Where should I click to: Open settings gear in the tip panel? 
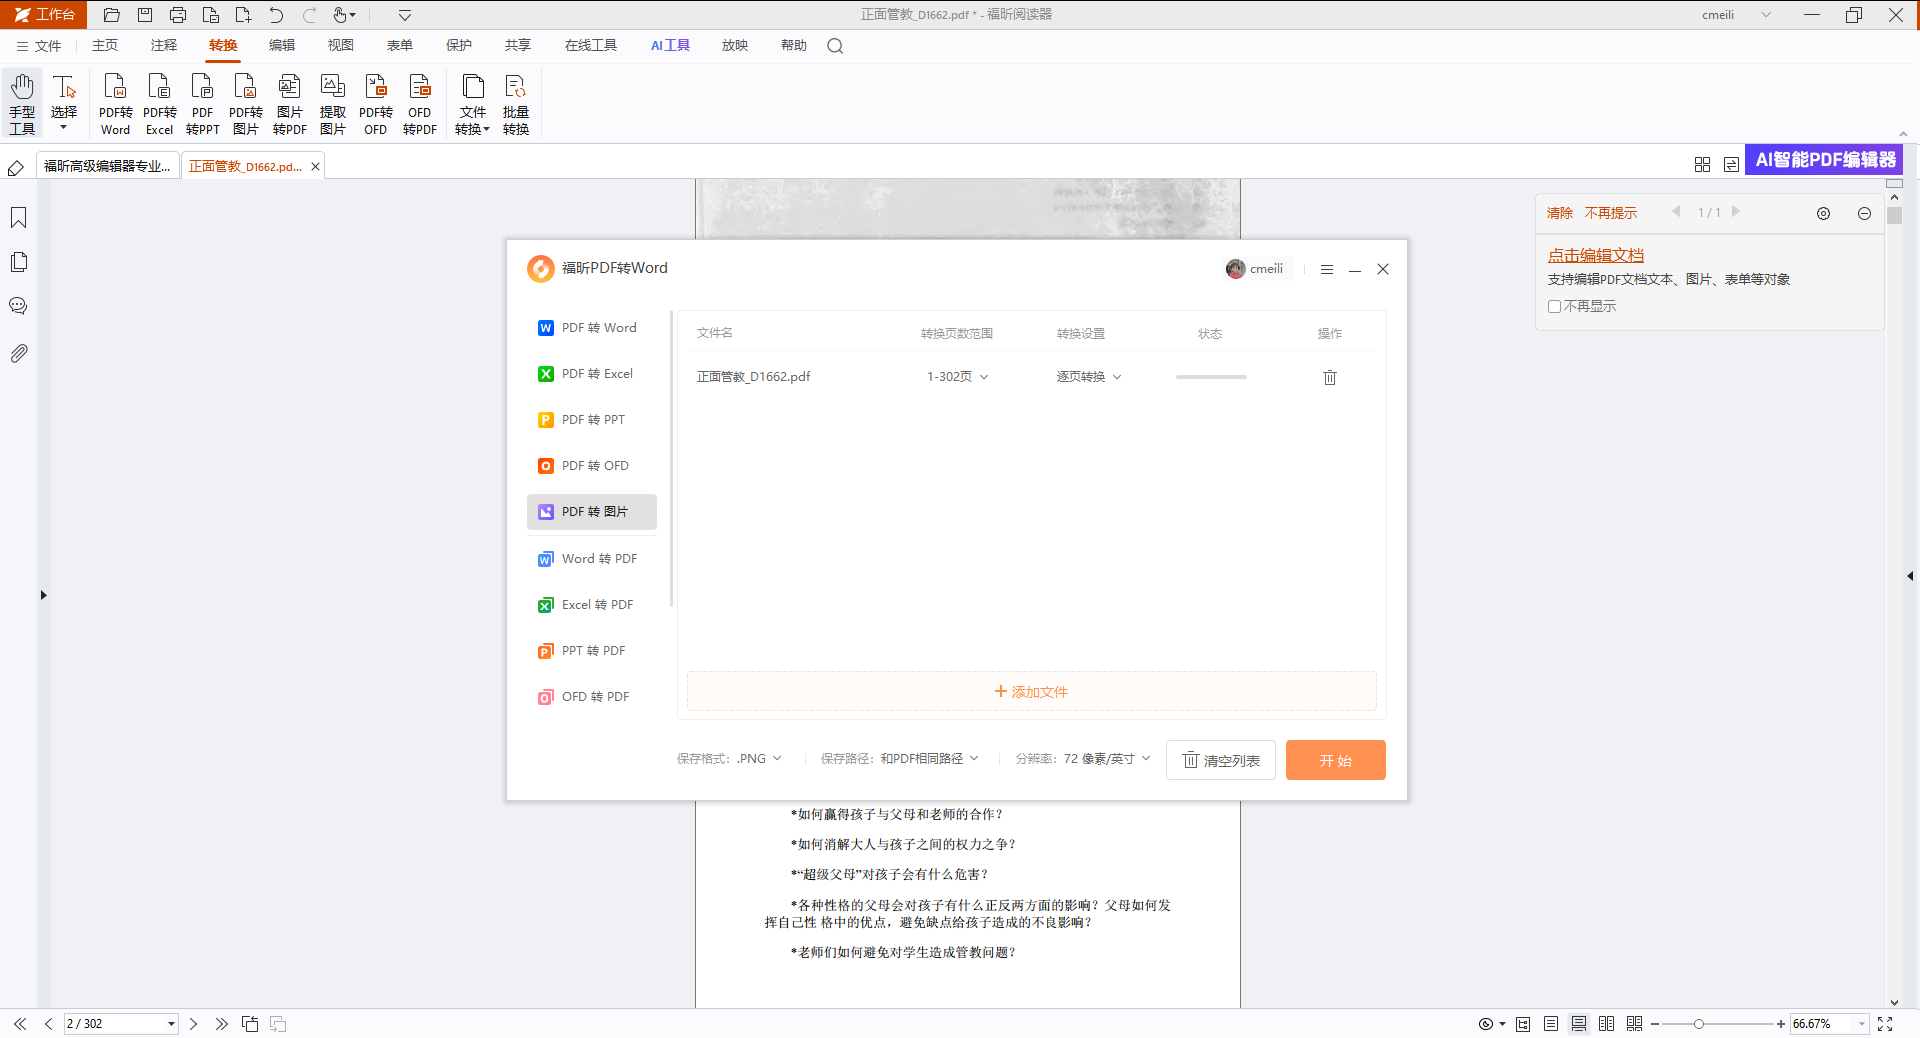point(1823,213)
